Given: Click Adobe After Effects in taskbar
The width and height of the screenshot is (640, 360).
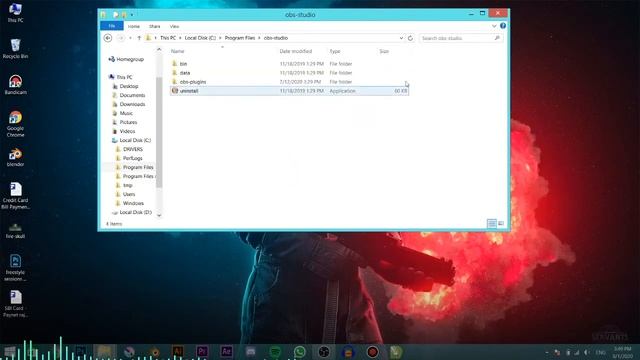Looking at the screenshot, I should [x=227, y=351].
